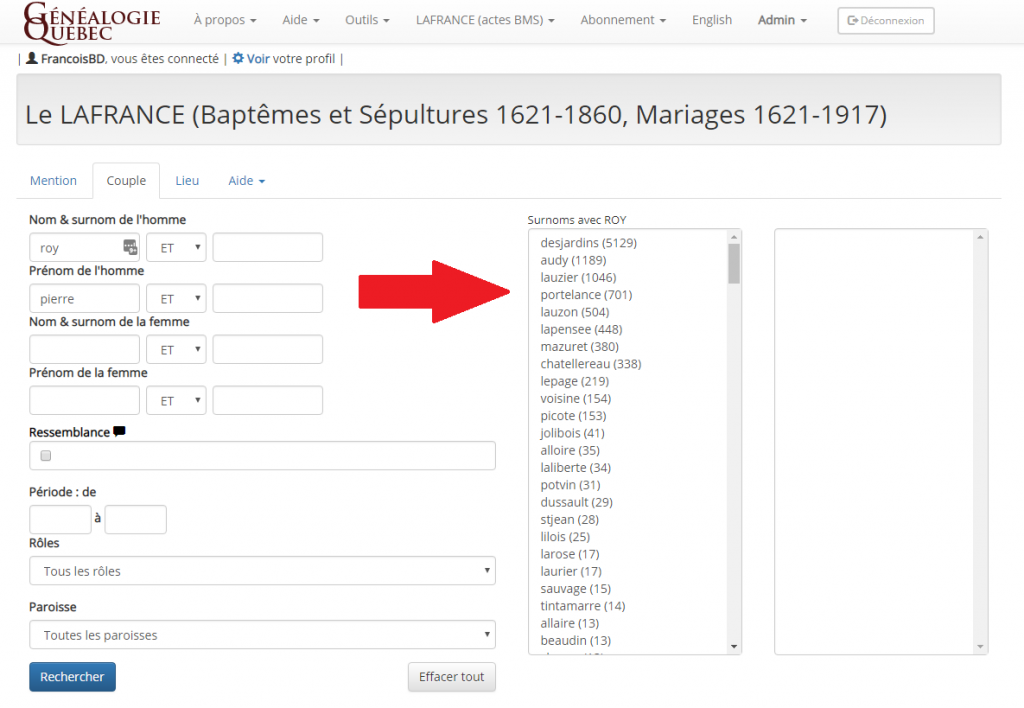This screenshot has height=708, width=1024.
Task: Open the Admin dropdown menu
Action: 782,20
